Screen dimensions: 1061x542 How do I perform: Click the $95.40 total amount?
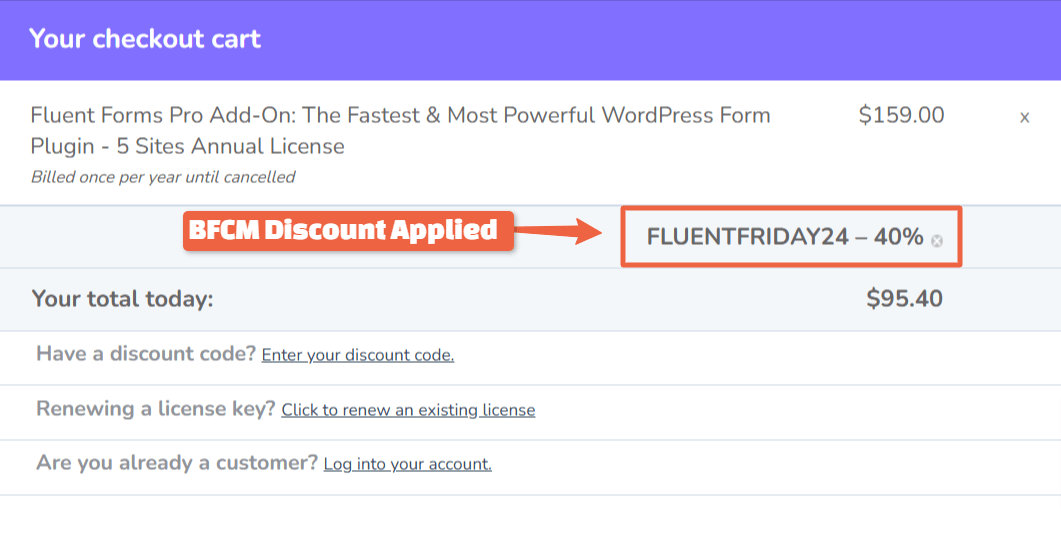(x=904, y=299)
